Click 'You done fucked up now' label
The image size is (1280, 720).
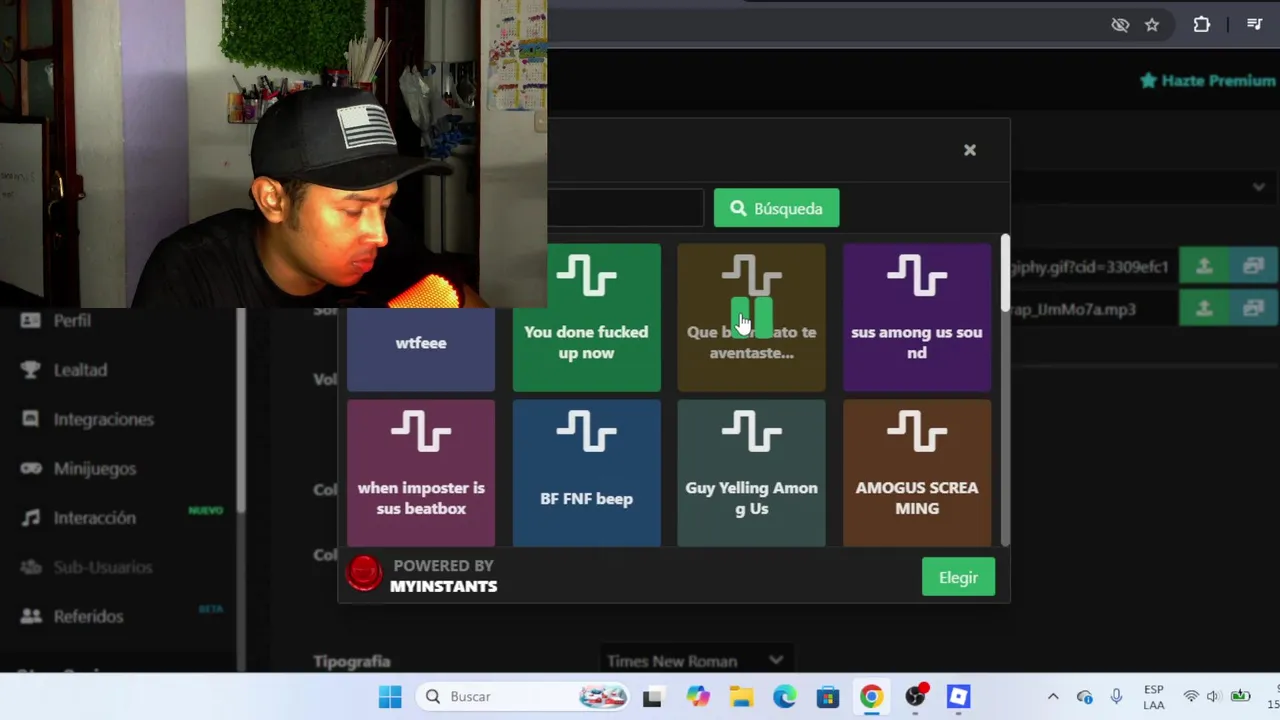[586, 342]
